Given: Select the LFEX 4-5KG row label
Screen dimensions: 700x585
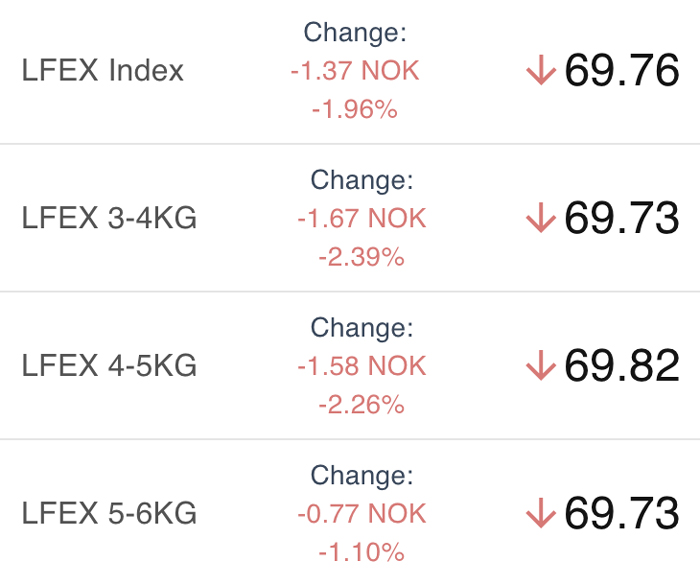Looking at the screenshot, I should pyautogui.click(x=109, y=366).
